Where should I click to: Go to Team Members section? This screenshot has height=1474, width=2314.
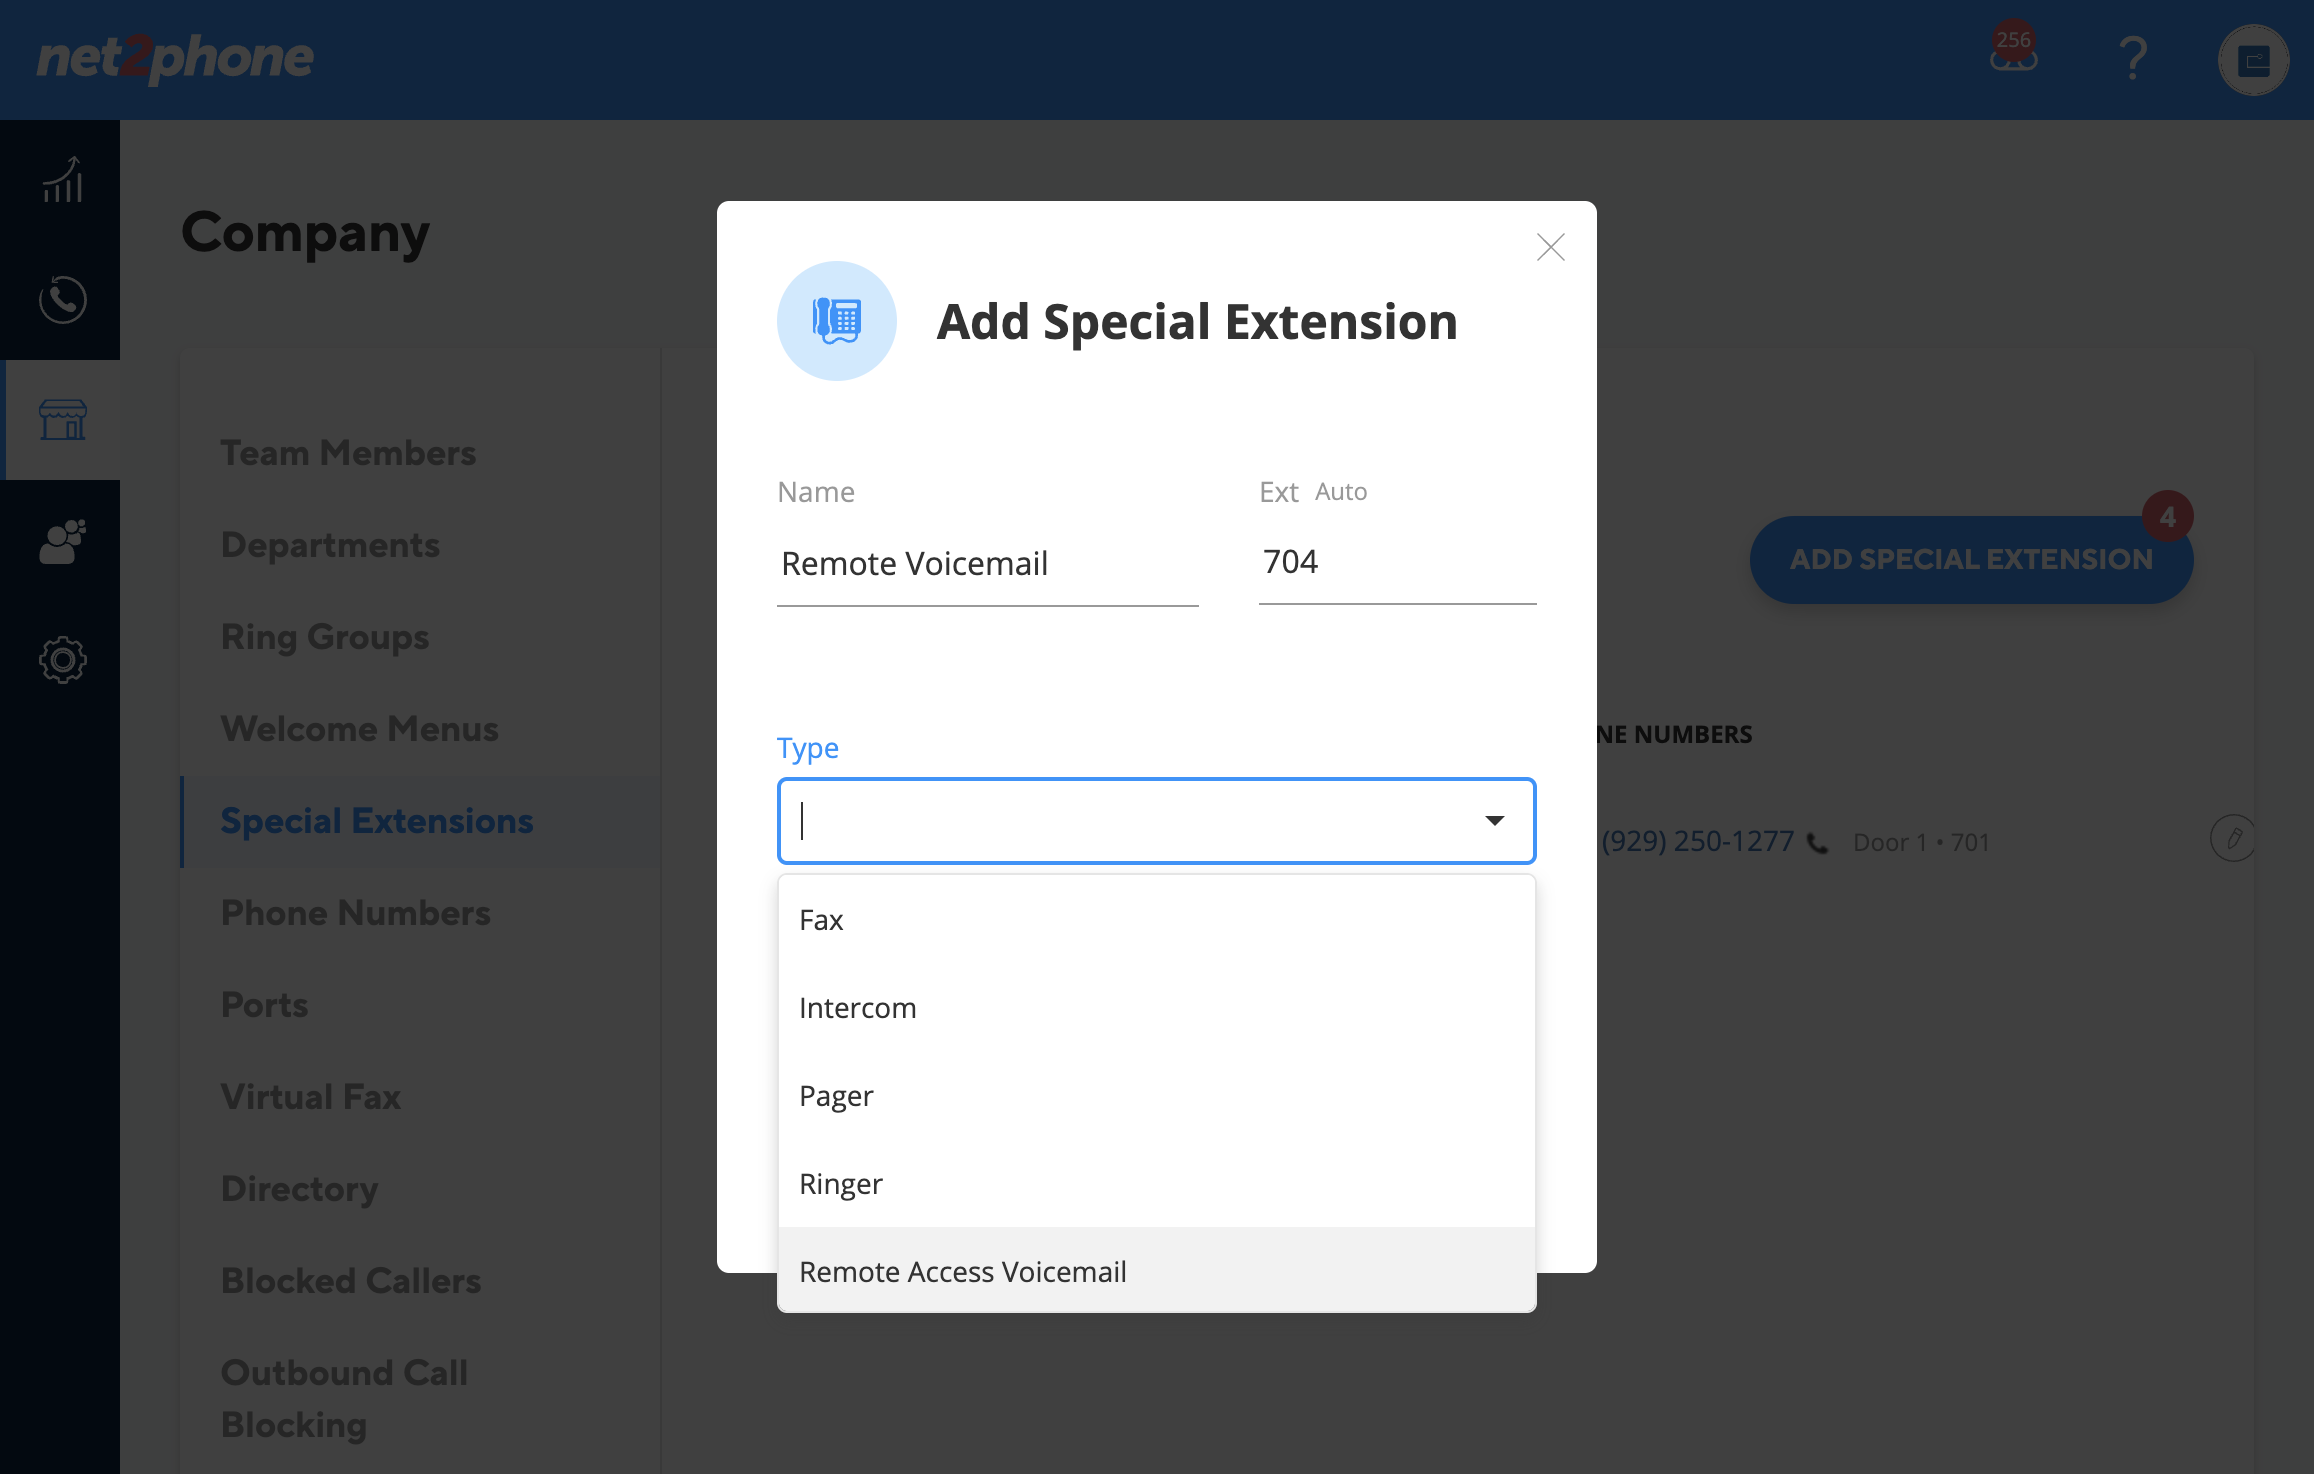(x=348, y=453)
